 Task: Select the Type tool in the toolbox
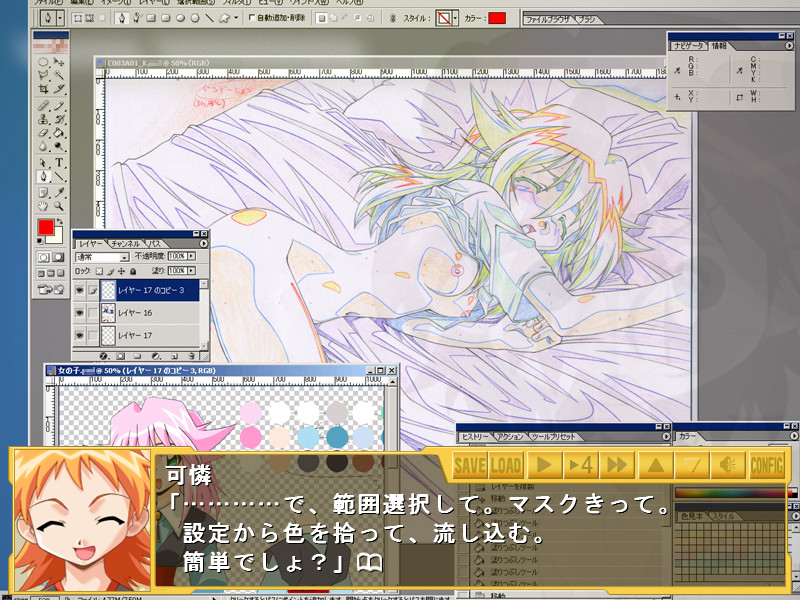(x=60, y=162)
